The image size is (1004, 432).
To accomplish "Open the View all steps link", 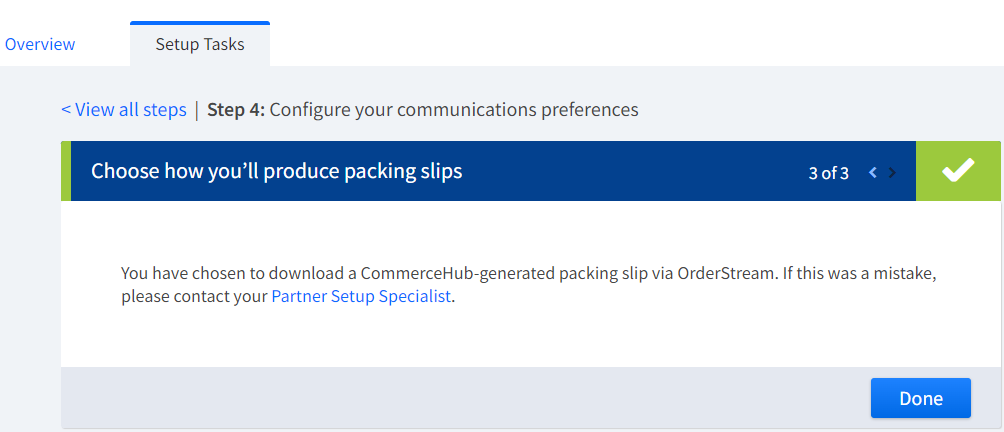I will point(124,110).
